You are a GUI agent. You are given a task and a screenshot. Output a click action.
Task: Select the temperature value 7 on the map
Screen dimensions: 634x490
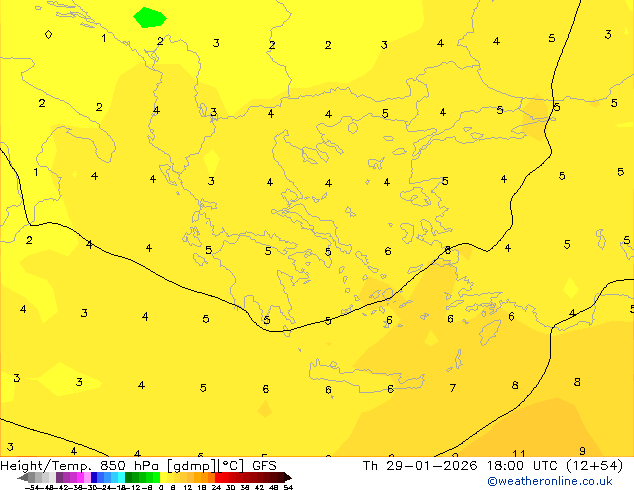[x=453, y=388]
